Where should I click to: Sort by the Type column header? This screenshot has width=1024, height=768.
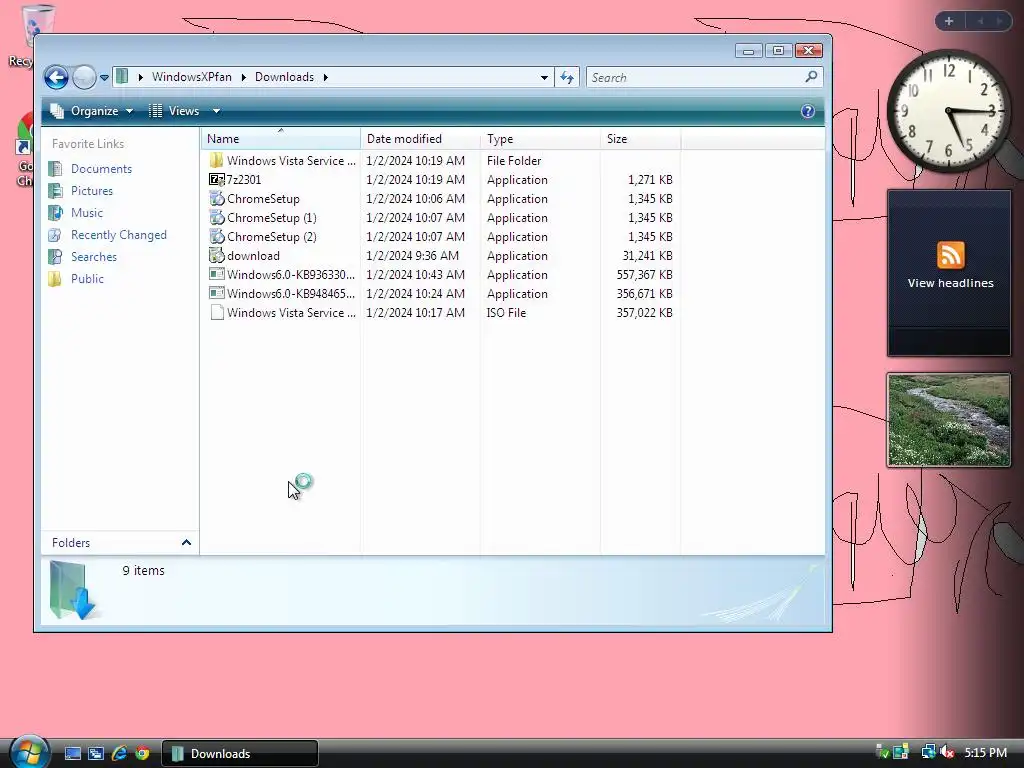(540, 138)
